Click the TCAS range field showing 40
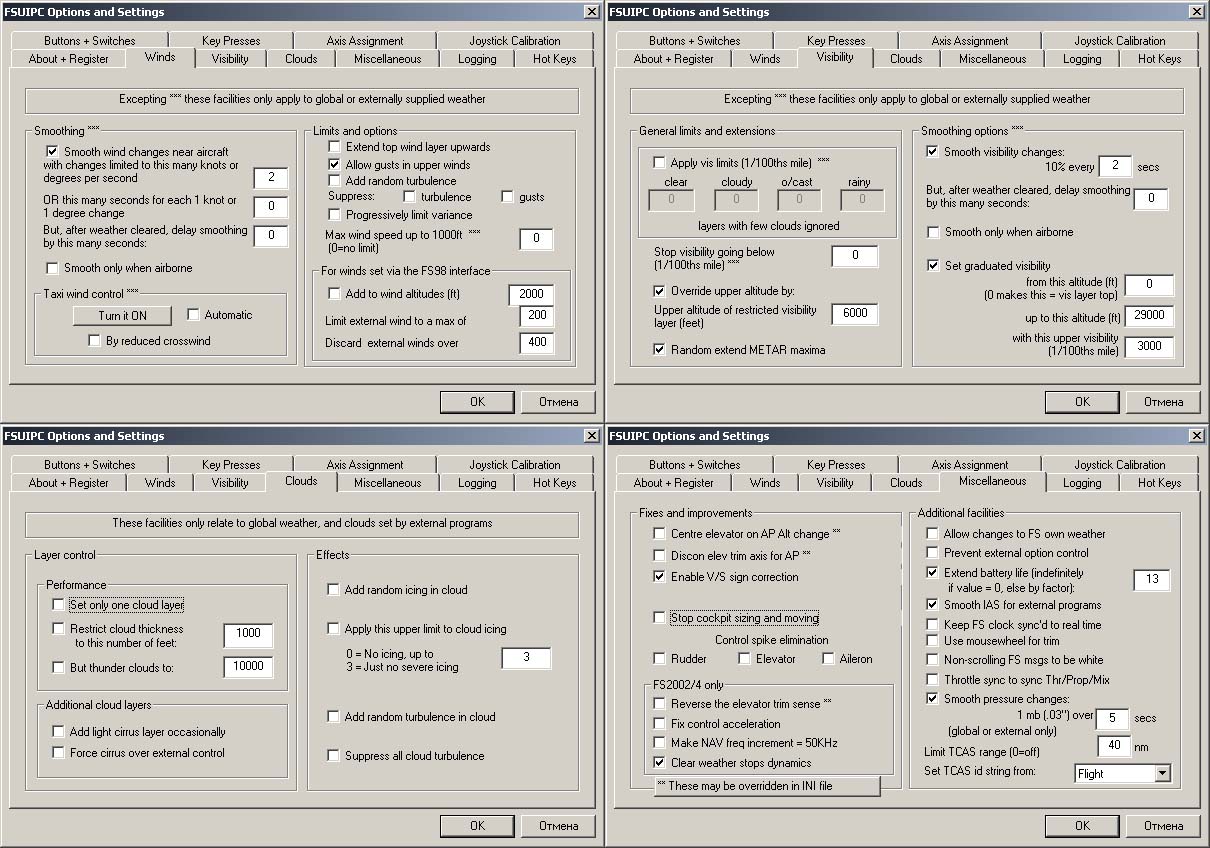Image resolution: width=1210 pixels, height=848 pixels. [1114, 746]
